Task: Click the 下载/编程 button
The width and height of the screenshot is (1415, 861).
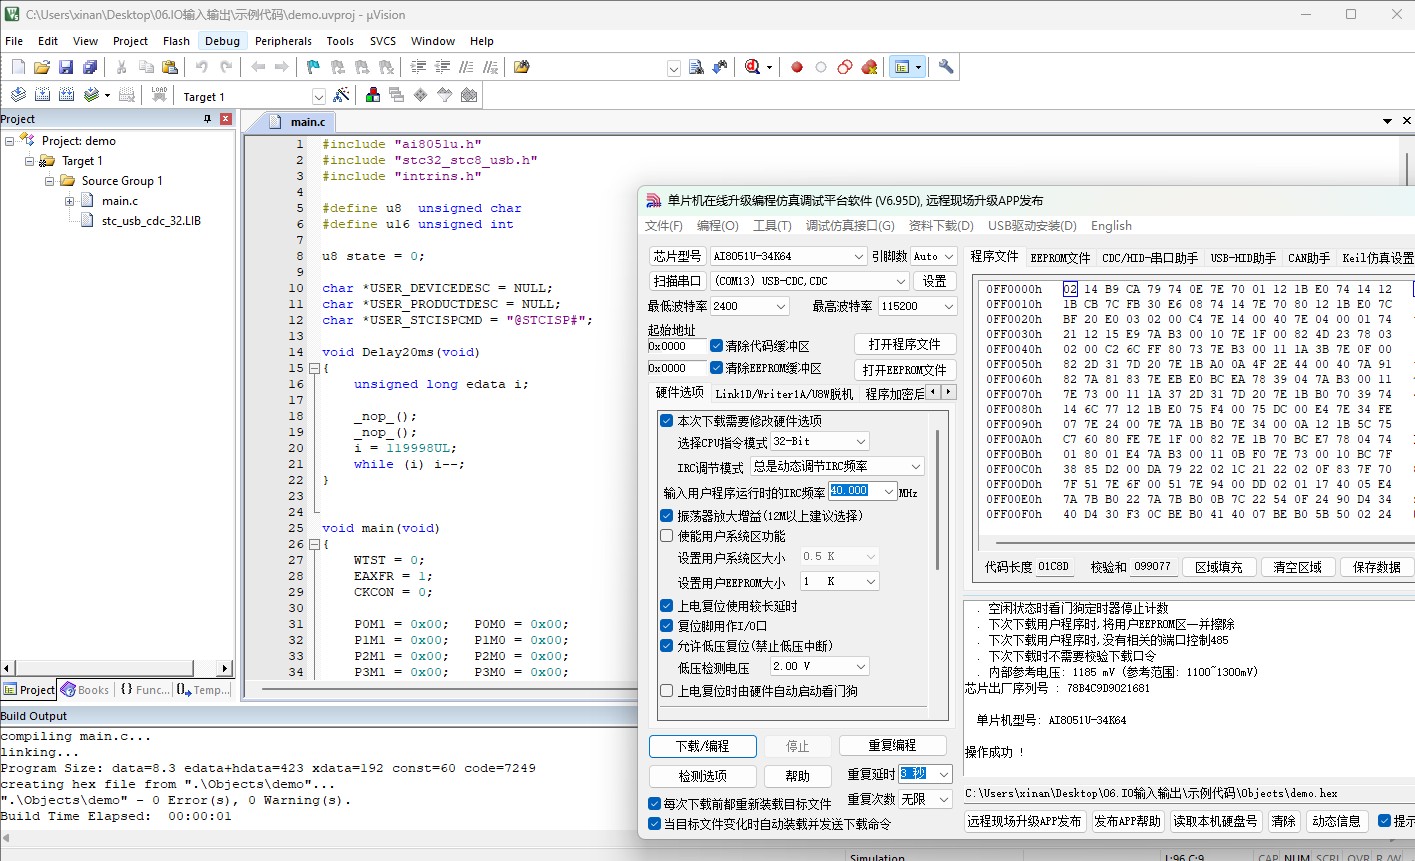Action: click(x=702, y=746)
